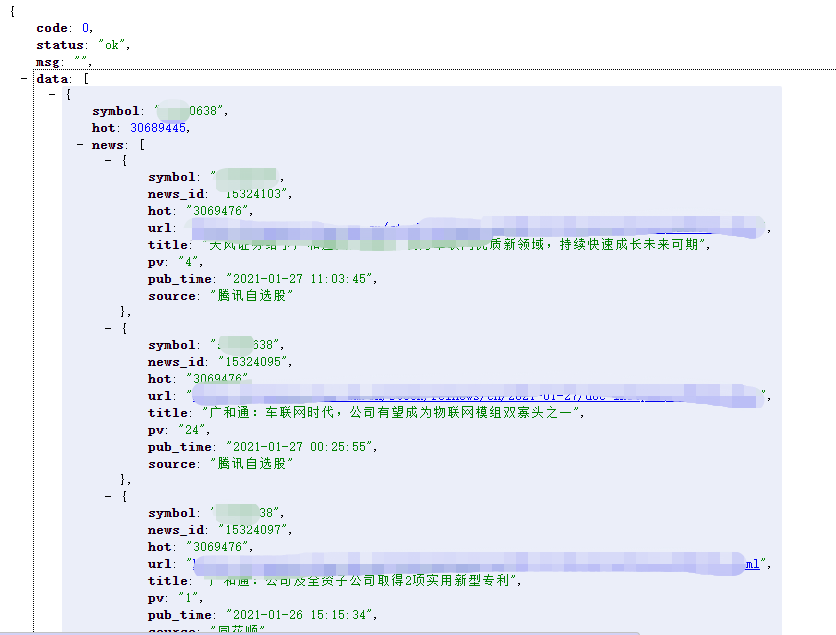This screenshot has width=836, height=635.
Task: Click the horizontal scrollbar at the bottom
Action: point(418,630)
